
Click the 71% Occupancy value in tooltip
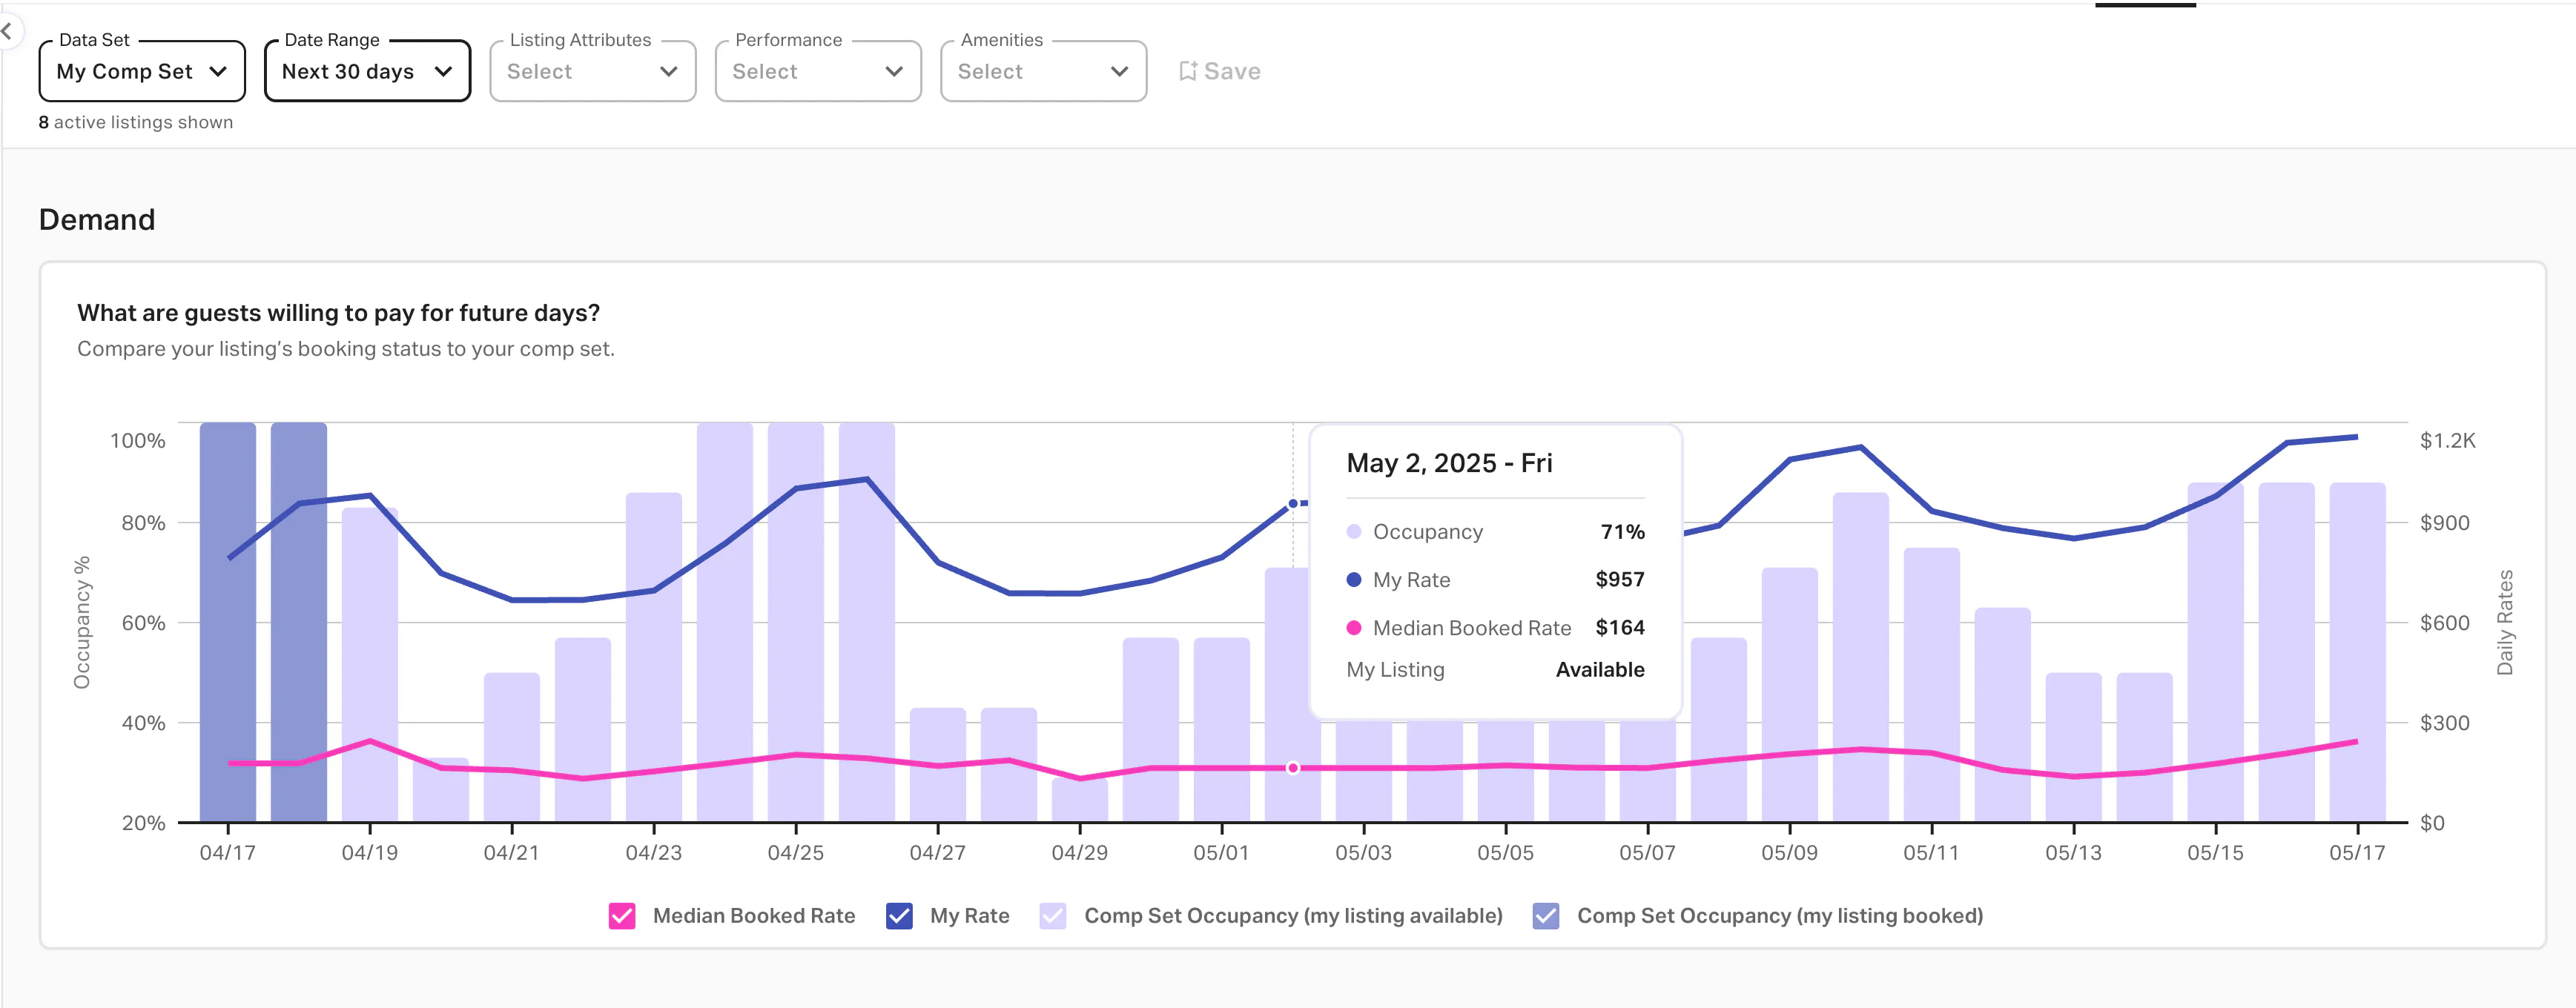[x=1623, y=532]
